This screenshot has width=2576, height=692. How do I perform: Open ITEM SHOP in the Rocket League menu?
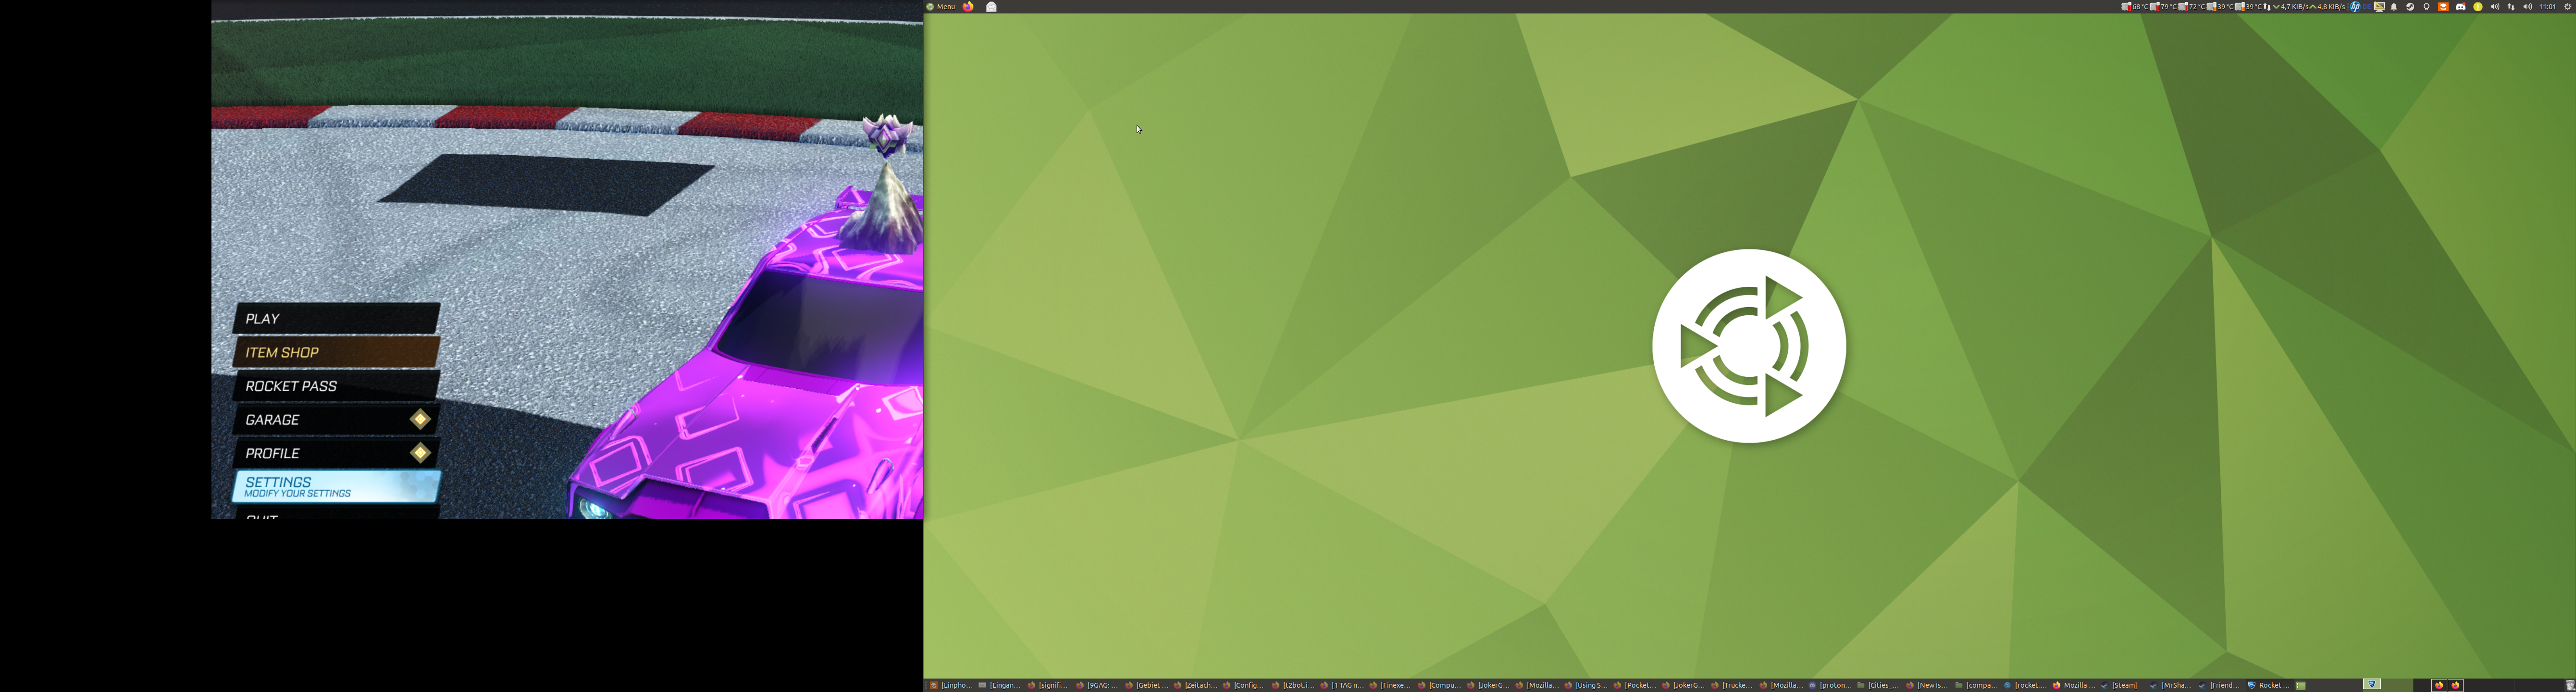pos(336,352)
